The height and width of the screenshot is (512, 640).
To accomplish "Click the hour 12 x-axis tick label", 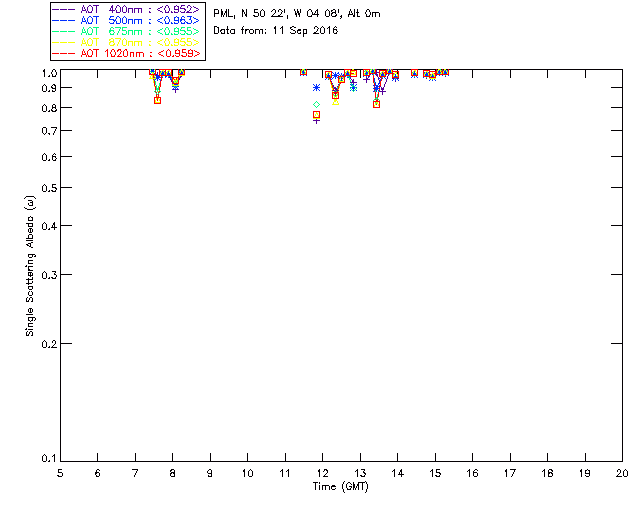I will tap(322, 473).
